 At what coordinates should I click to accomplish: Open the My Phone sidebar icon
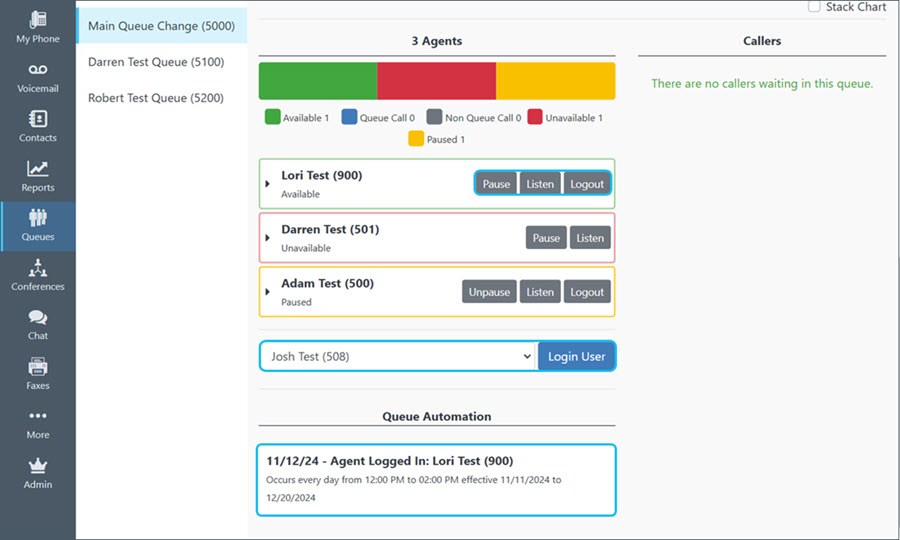click(38, 20)
